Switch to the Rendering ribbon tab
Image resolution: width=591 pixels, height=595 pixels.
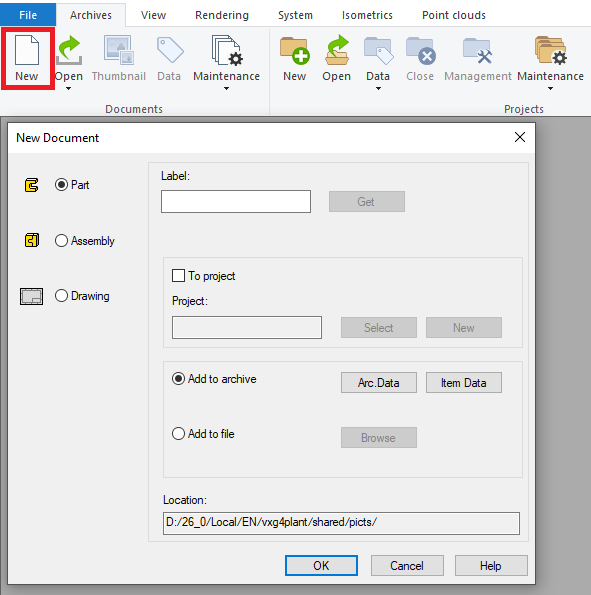tap(222, 15)
